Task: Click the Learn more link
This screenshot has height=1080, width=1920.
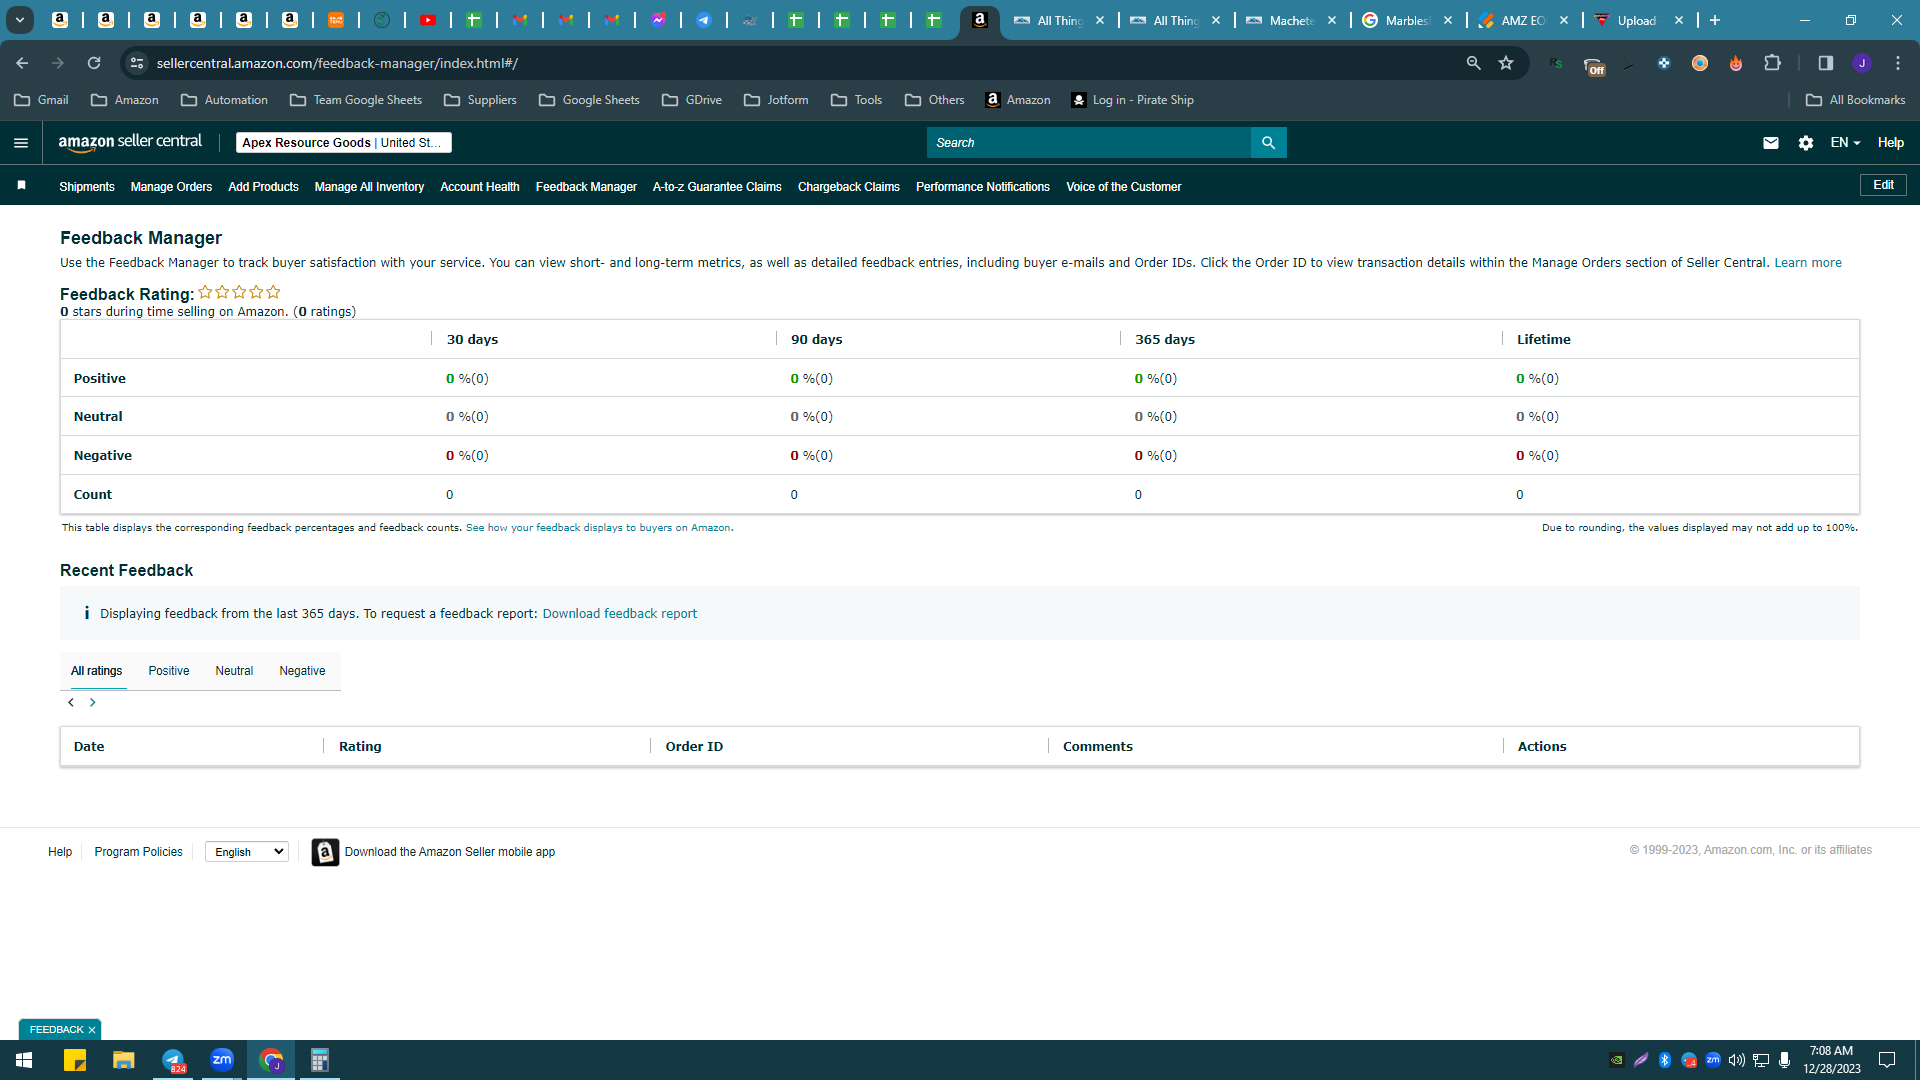Action: [x=1808, y=263]
